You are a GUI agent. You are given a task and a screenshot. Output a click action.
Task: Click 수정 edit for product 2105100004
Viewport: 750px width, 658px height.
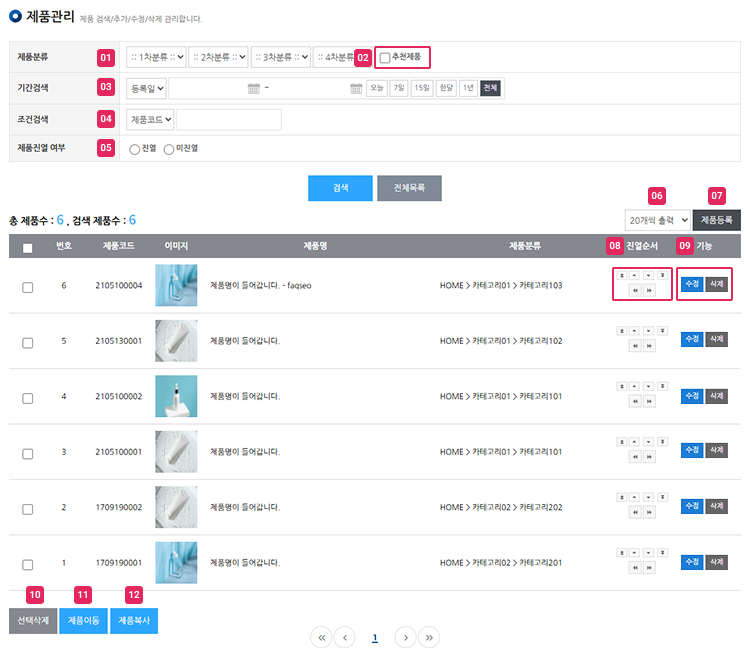(692, 284)
